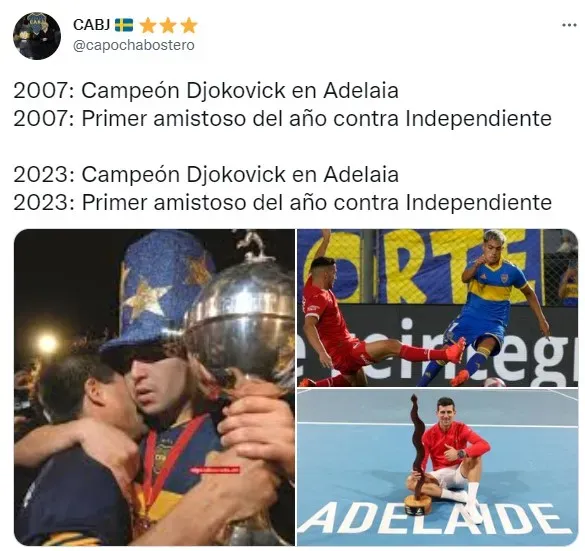Open the CABJ display name profile link

[x=91, y=25]
